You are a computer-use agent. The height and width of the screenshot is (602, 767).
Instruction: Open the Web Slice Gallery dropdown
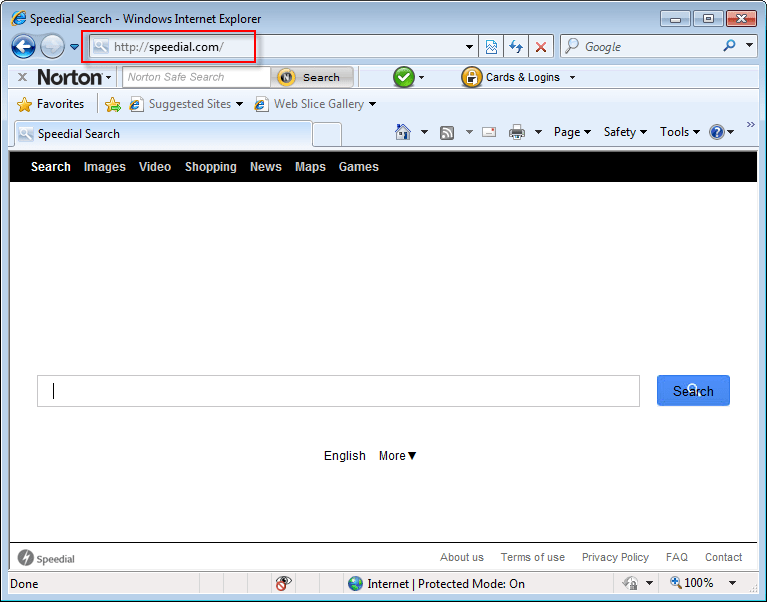tap(315, 104)
